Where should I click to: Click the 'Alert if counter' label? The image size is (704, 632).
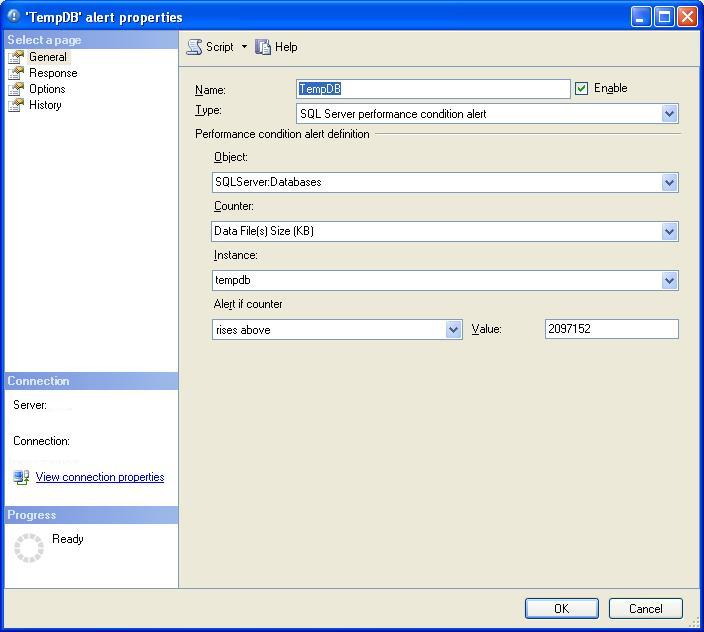[248, 304]
